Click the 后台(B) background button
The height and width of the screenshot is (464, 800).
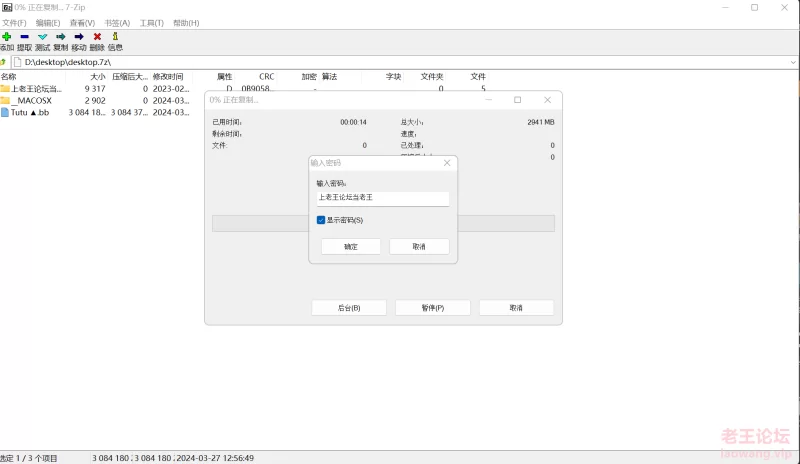pyautogui.click(x=349, y=308)
